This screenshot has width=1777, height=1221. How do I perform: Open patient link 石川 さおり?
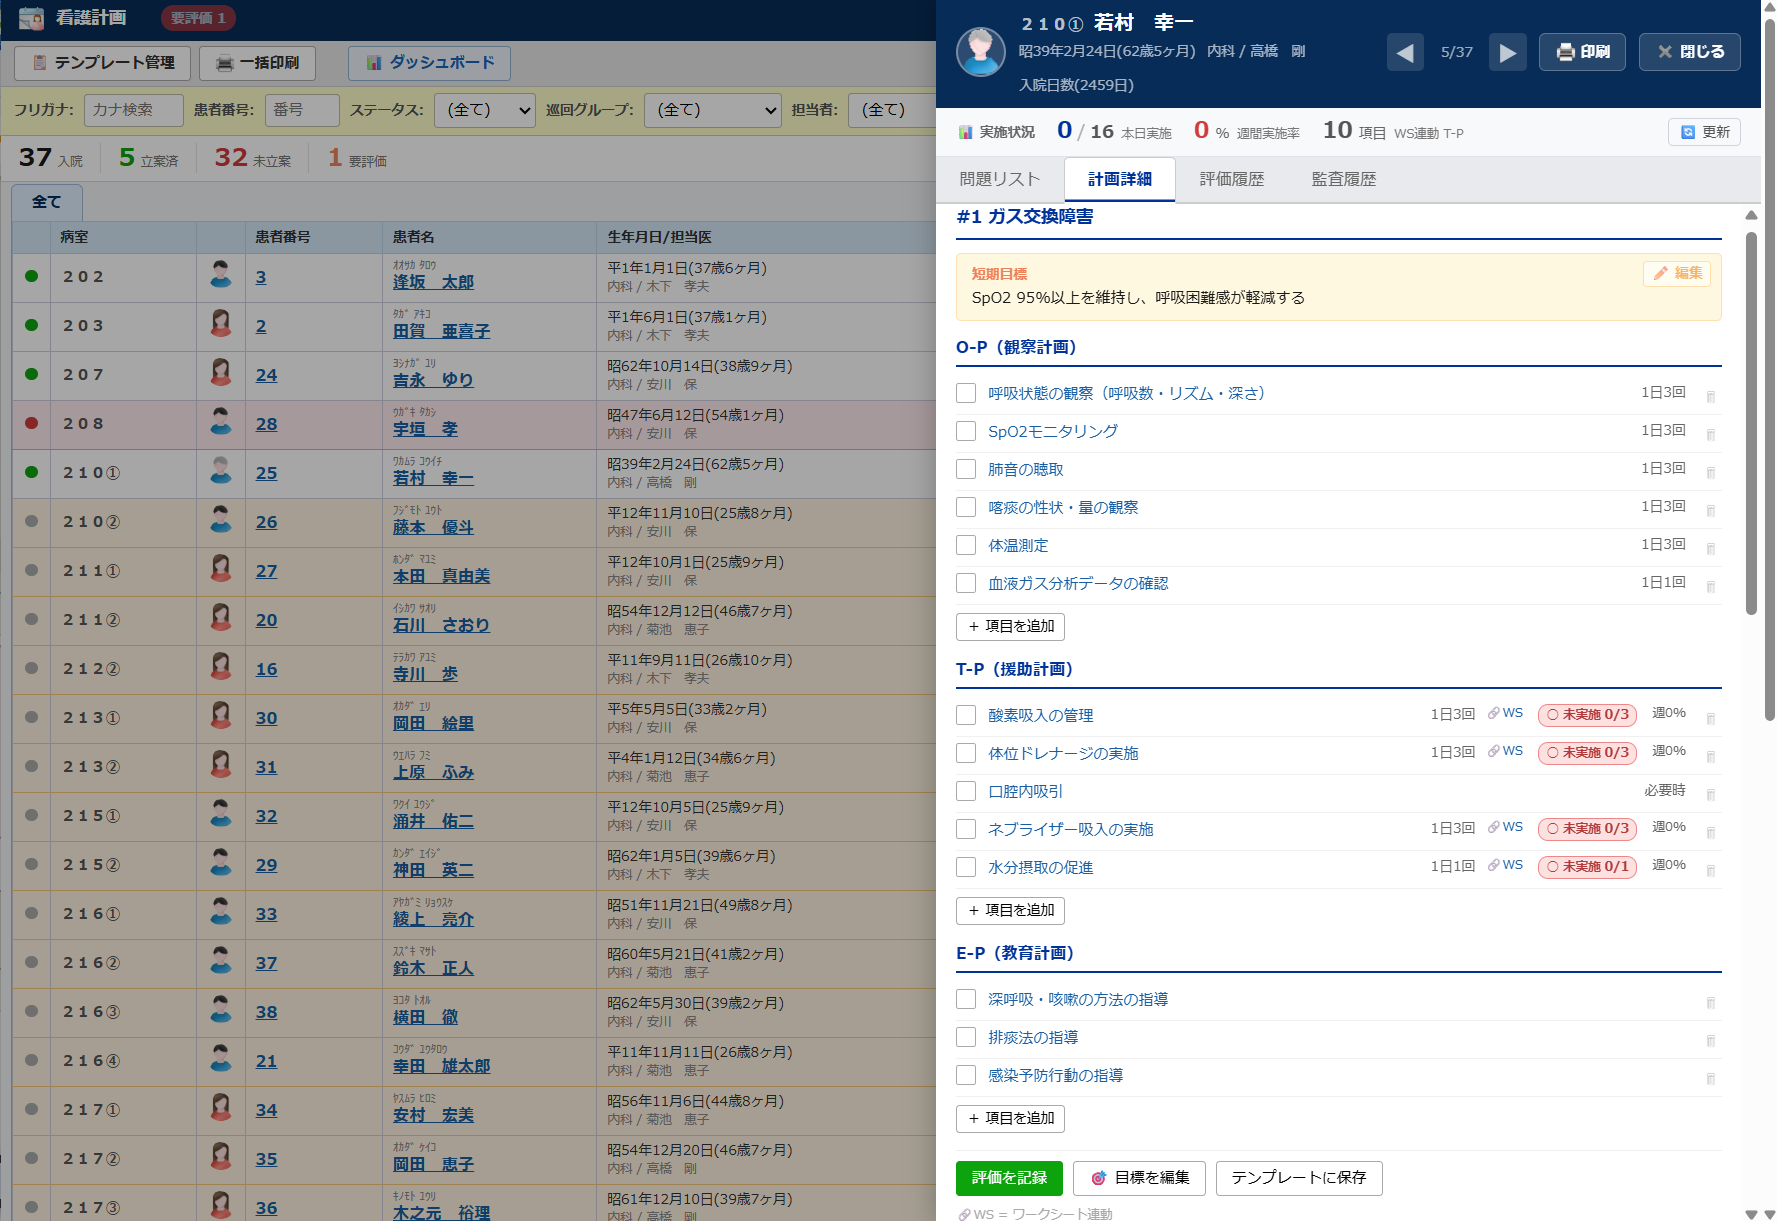click(x=441, y=625)
